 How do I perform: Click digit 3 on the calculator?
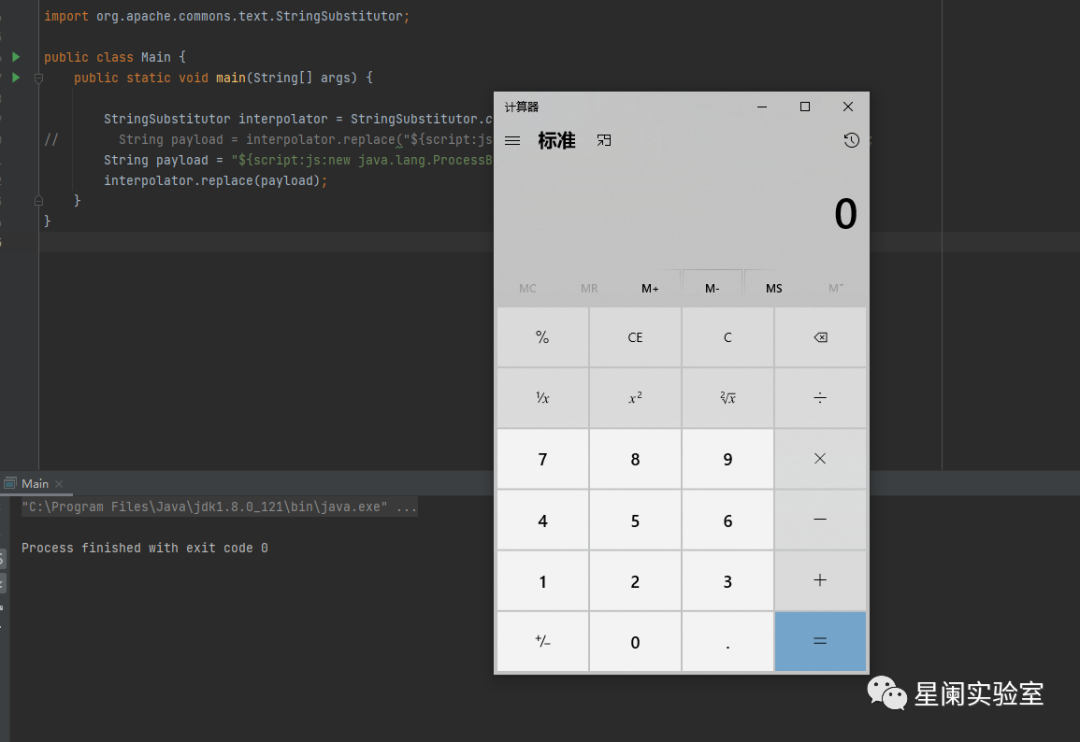coord(727,580)
